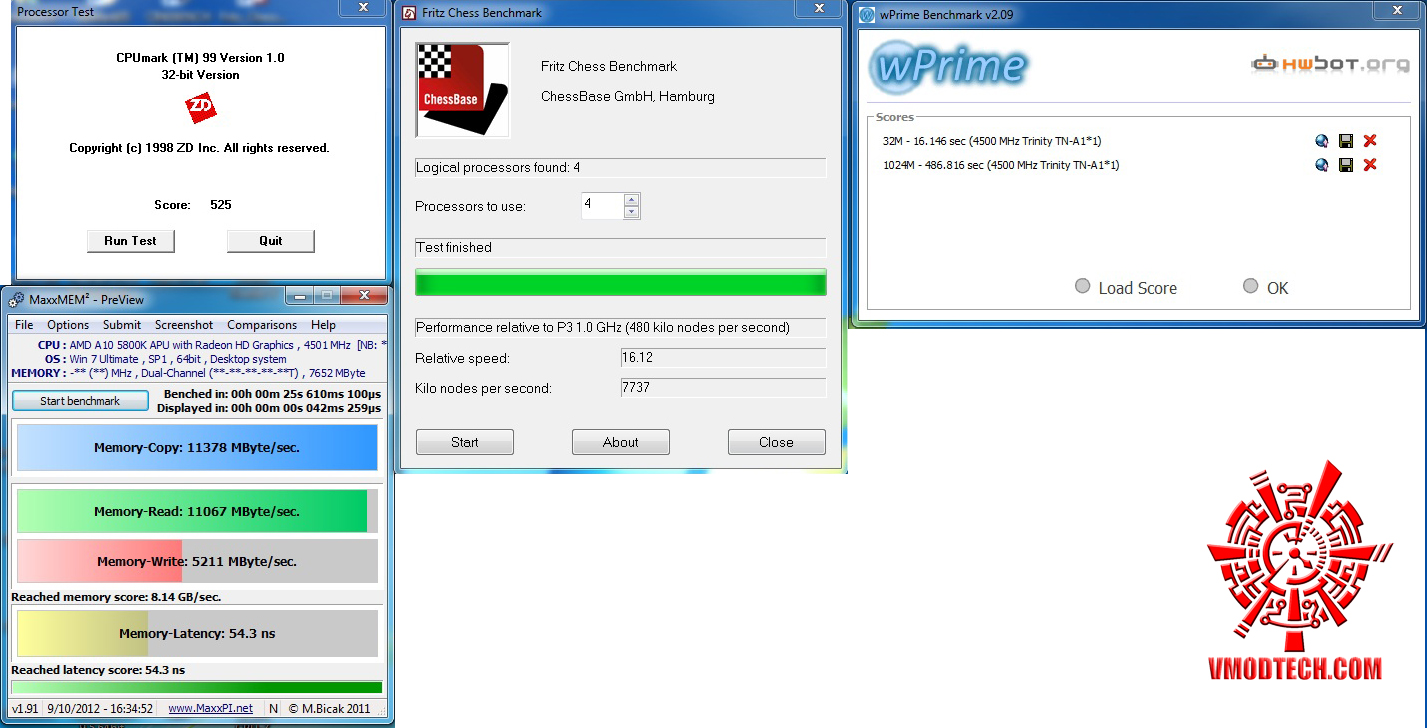
Task: Click the Memory-Write result bar
Action: coord(197,561)
